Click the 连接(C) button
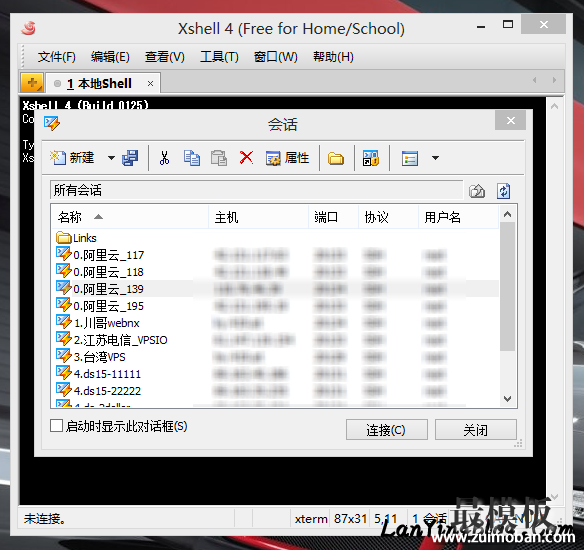The image size is (584, 550). point(387,430)
